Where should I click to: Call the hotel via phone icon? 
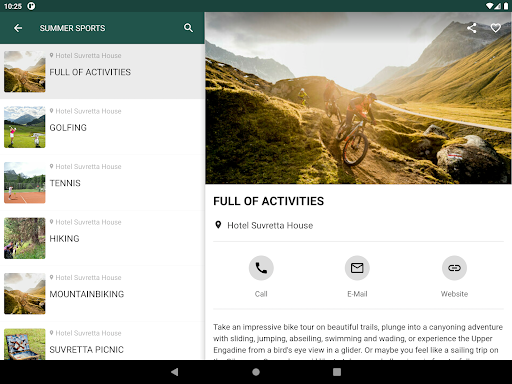261,268
